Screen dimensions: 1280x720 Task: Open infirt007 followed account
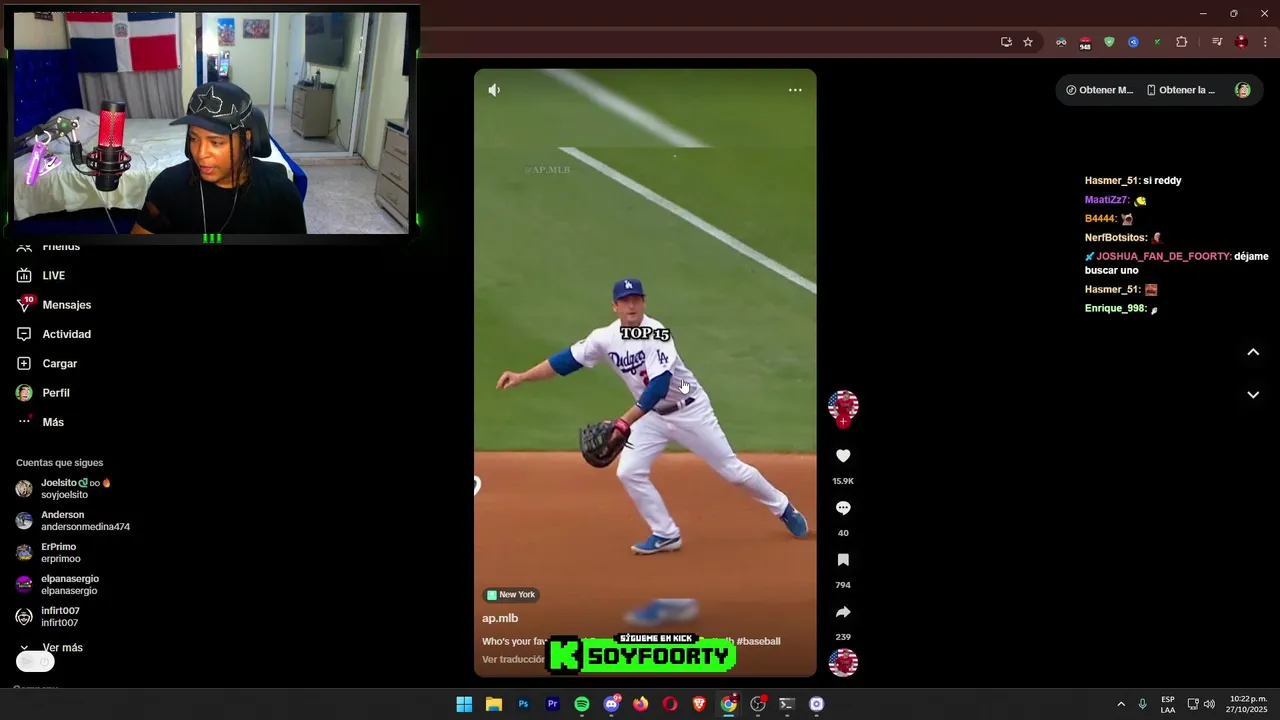[47, 617]
